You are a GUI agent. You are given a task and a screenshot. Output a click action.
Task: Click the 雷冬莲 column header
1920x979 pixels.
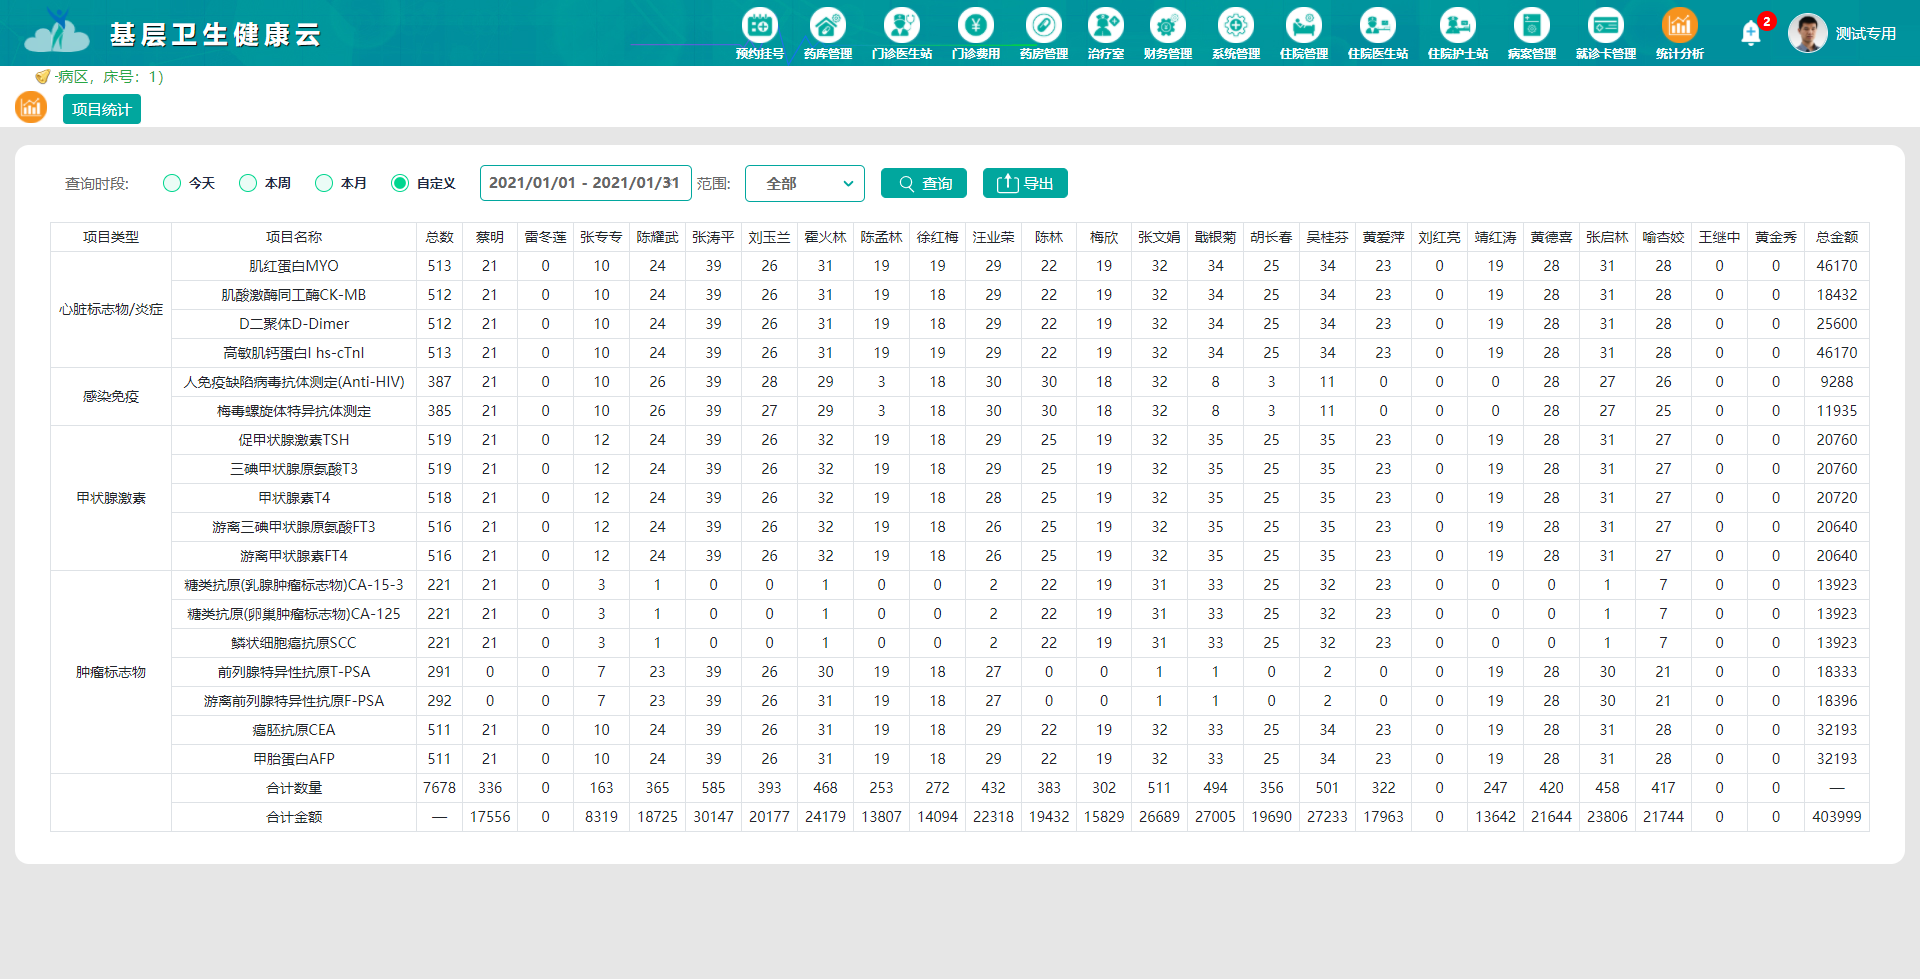tap(546, 237)
